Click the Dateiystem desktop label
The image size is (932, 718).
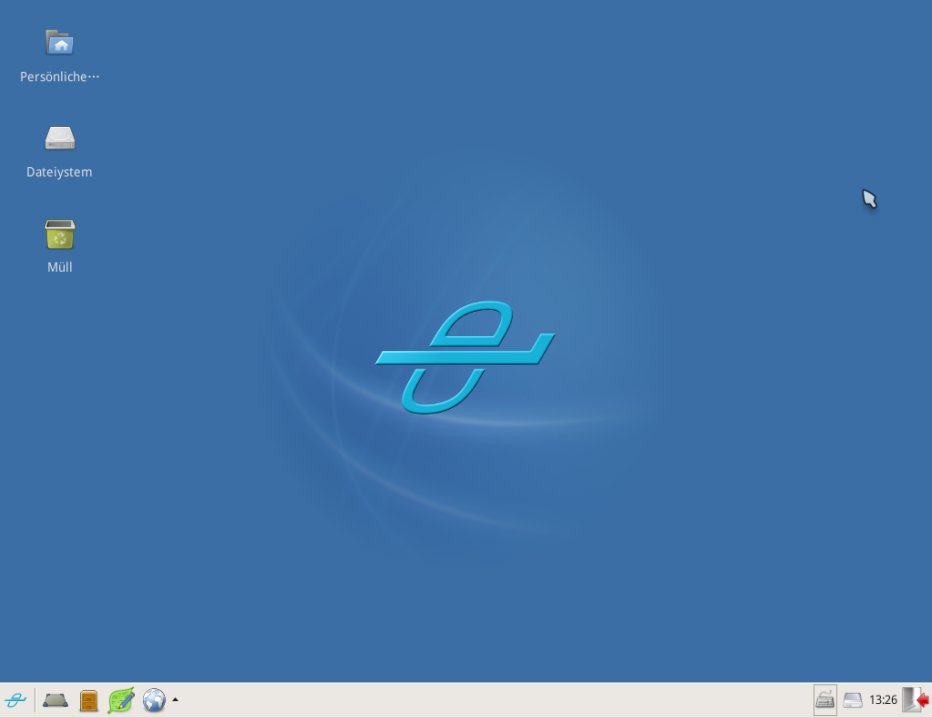click(x=59, y=172)
